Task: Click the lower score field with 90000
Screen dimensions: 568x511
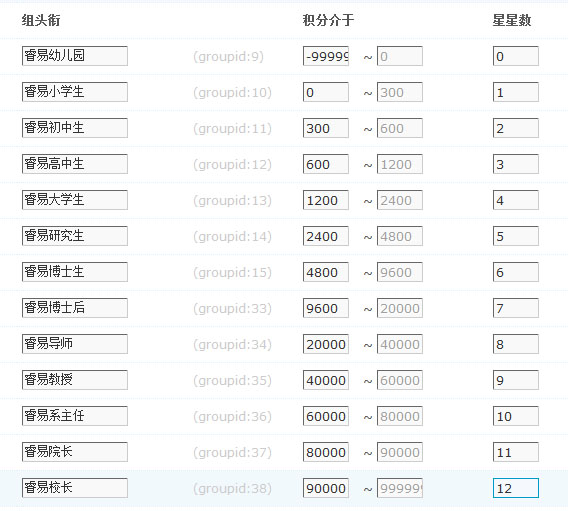Action: tap(326, 488)
